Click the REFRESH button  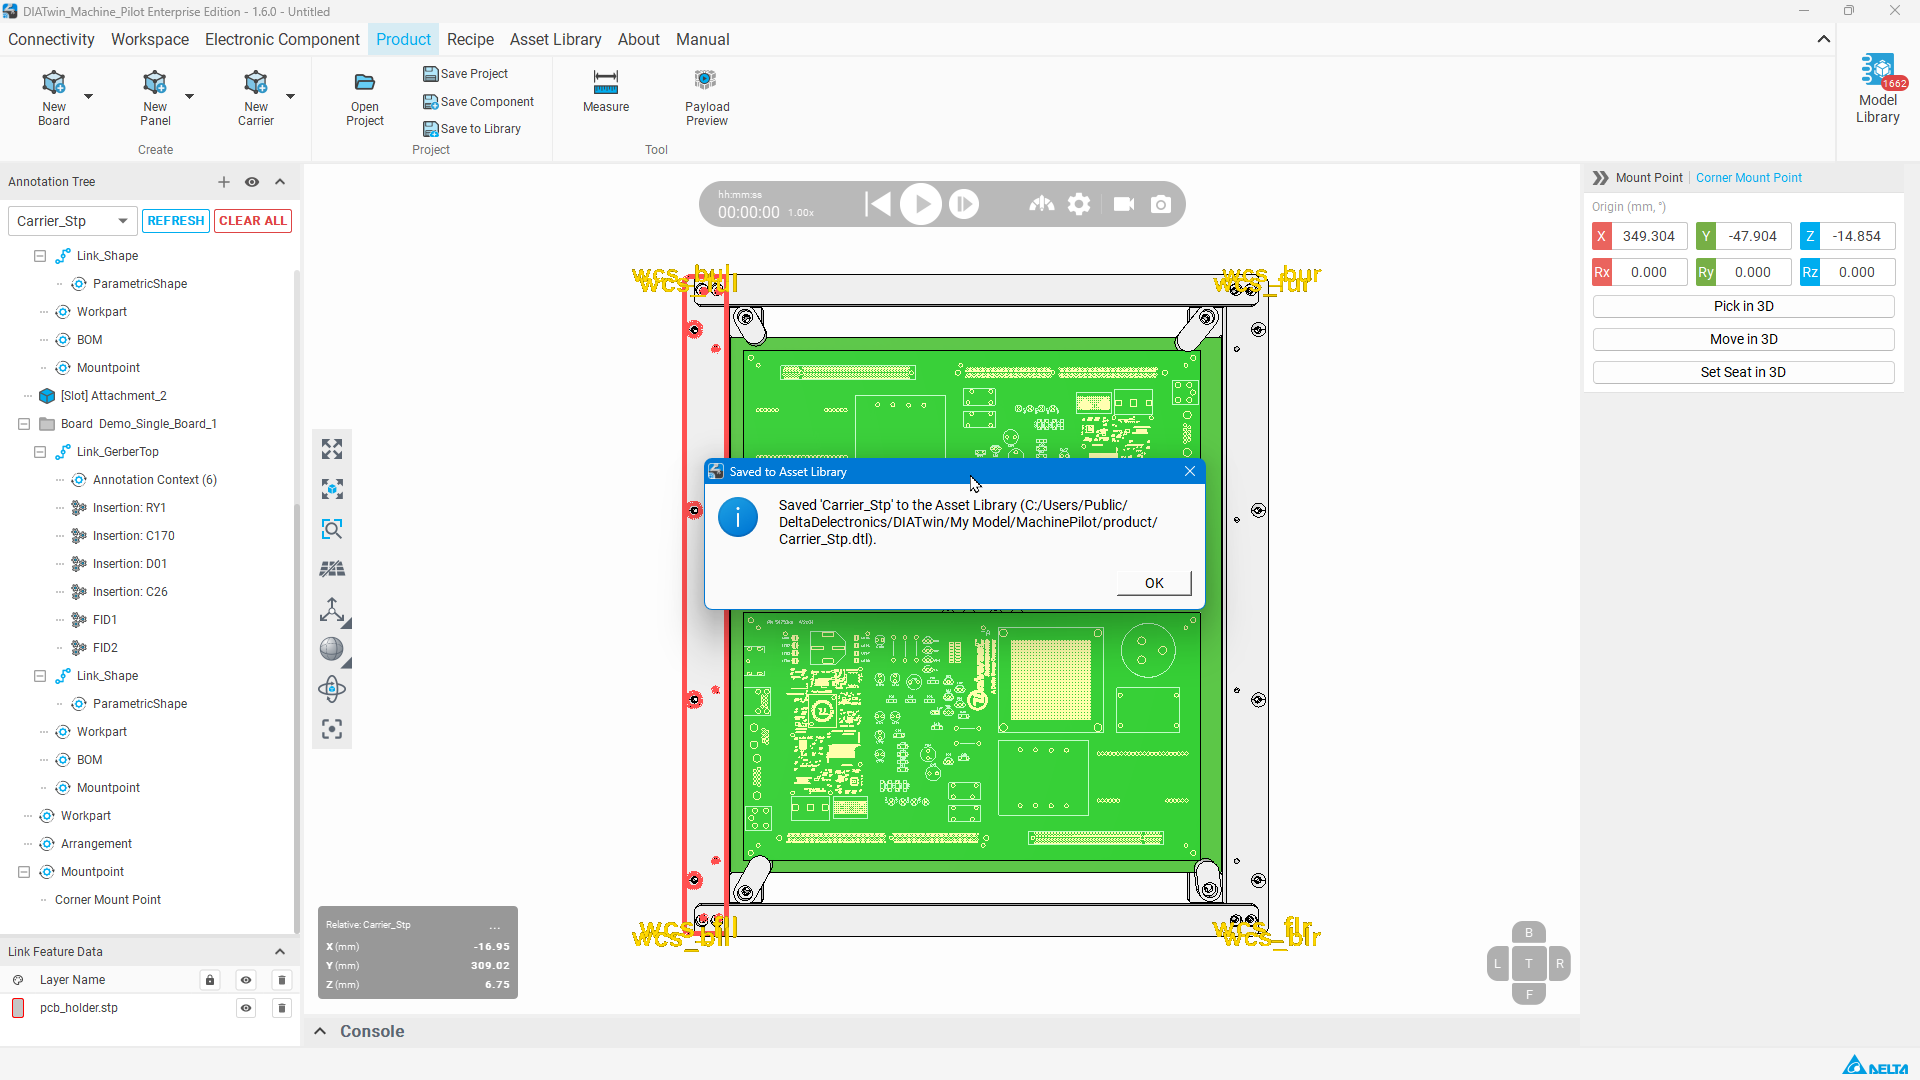tap(176, 221)
